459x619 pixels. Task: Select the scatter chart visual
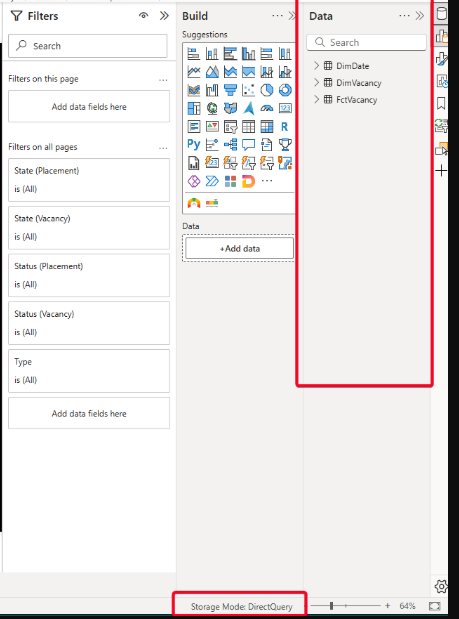tap(249, 90)
